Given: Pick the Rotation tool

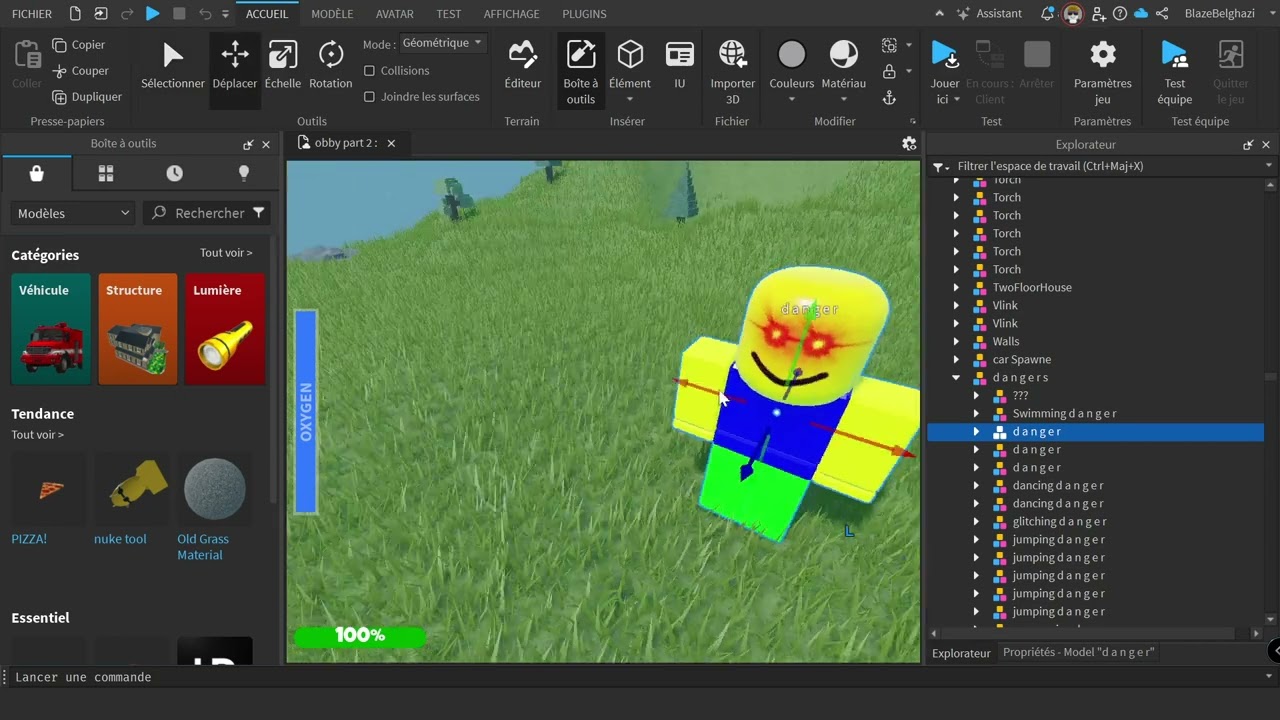Looking at the screenshot, I should tap(331, 66).
